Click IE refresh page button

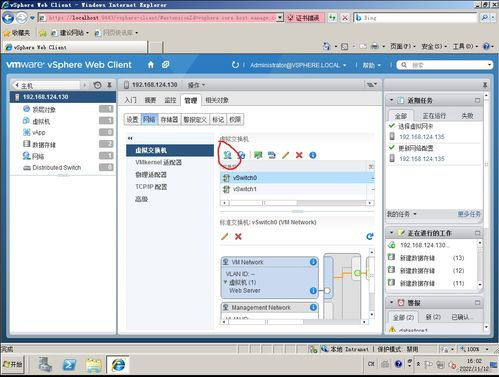(x=332, y=18)
